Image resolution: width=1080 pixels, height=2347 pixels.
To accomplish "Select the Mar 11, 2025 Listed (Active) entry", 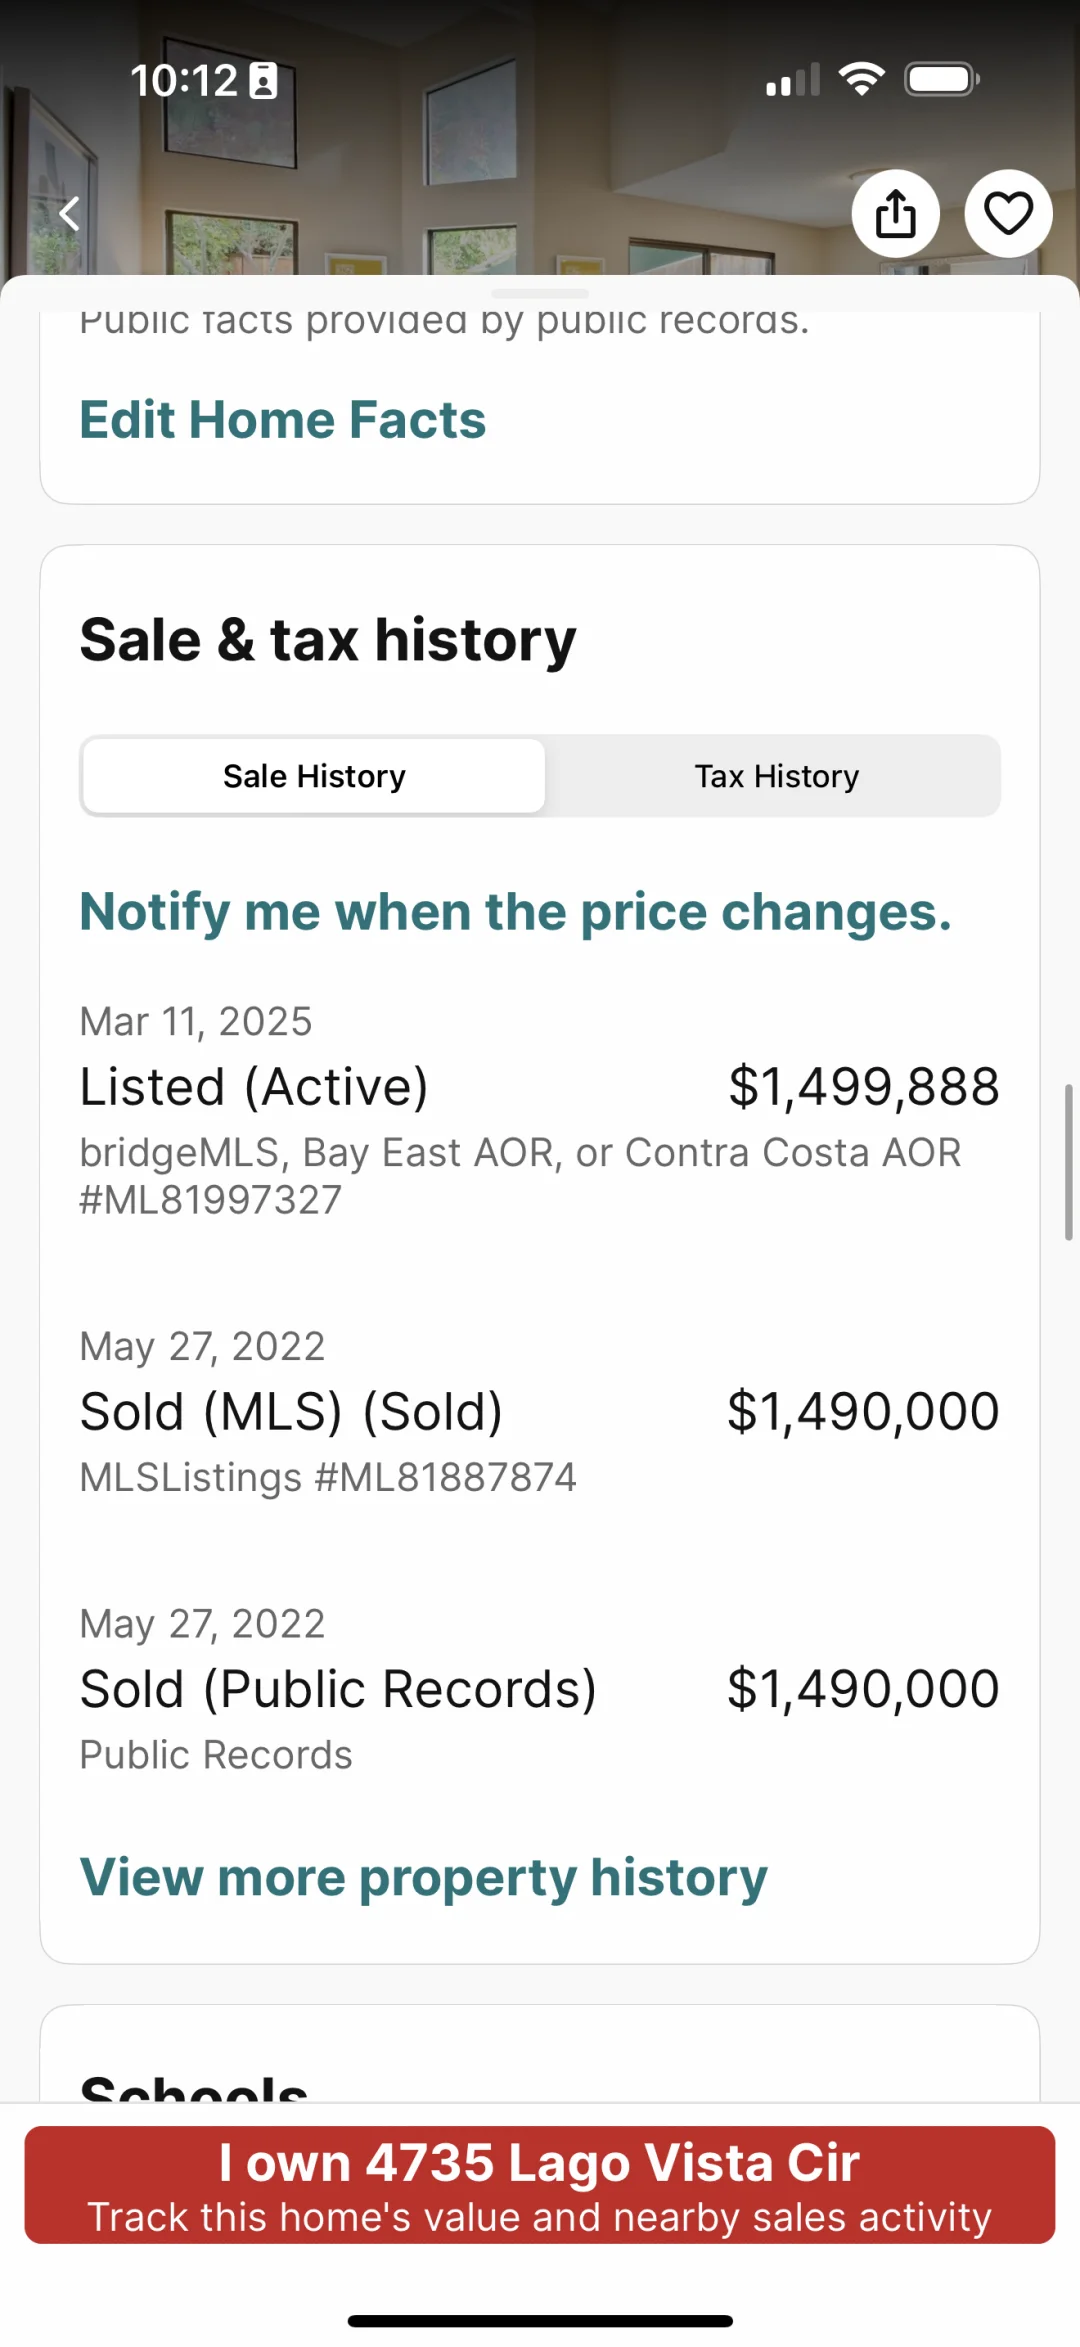I will (540, 1110).
